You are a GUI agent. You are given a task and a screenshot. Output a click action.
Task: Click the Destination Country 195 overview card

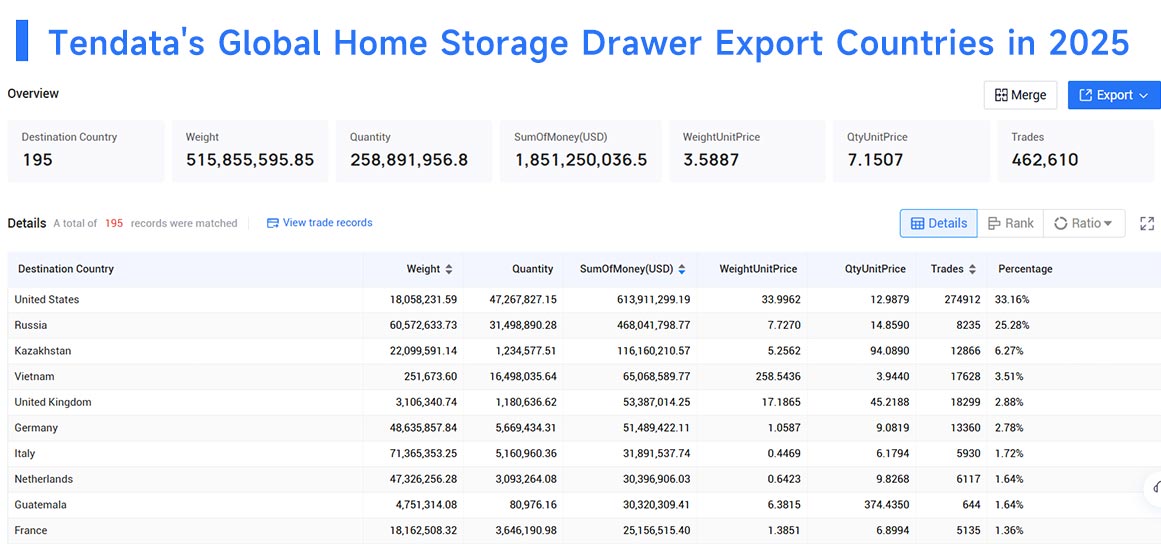(x=86, y=151)
